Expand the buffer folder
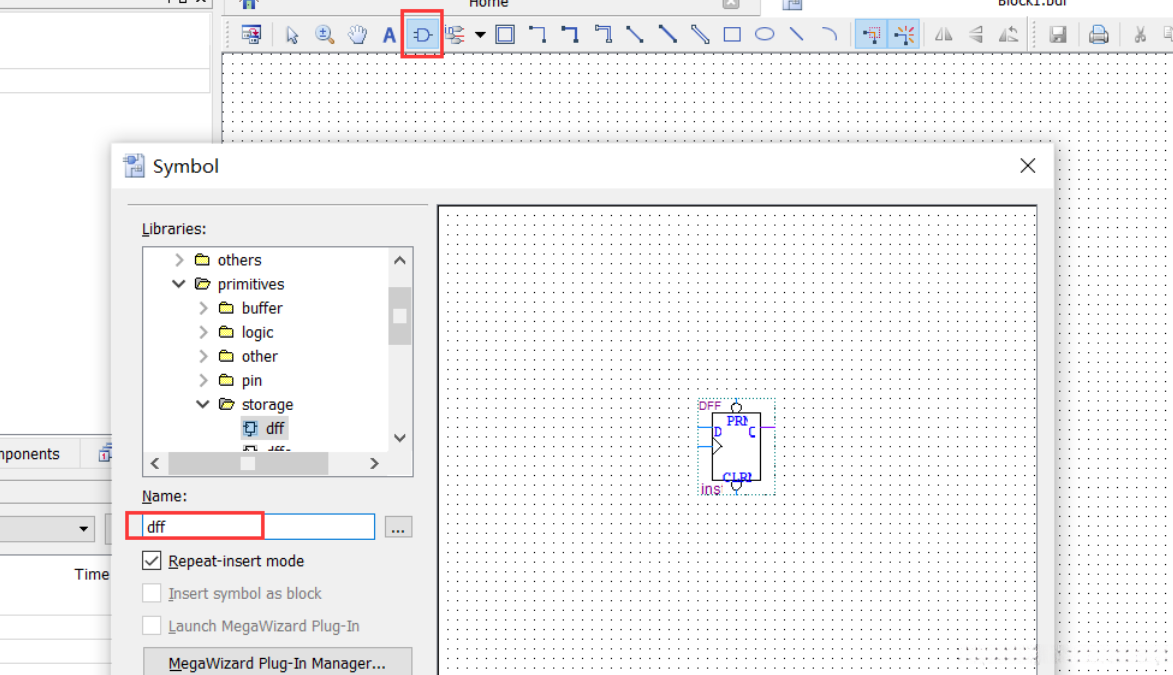This screenshot has height=675, width=1173. (203, 308)
